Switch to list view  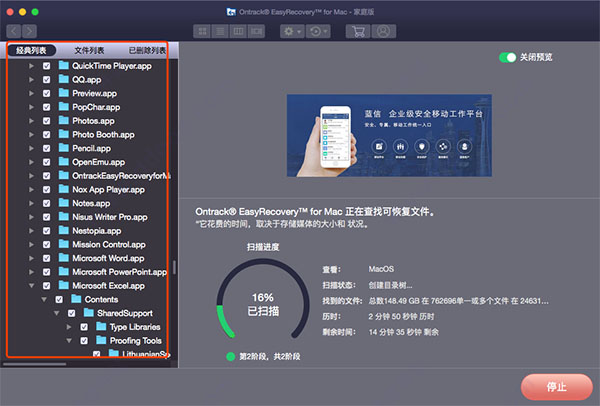click(220, 31)
